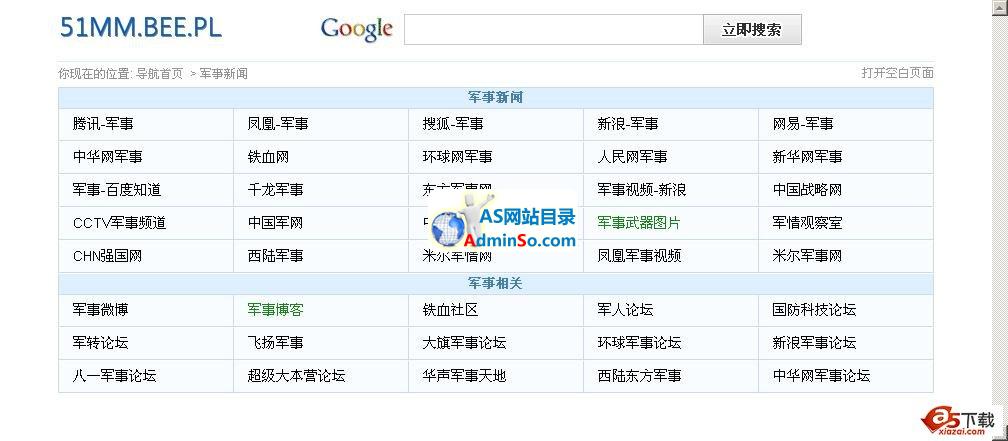This screenshot has height=441, width=1008.
Task: Open 军事微博 link
Action: [x=100, y=310]
